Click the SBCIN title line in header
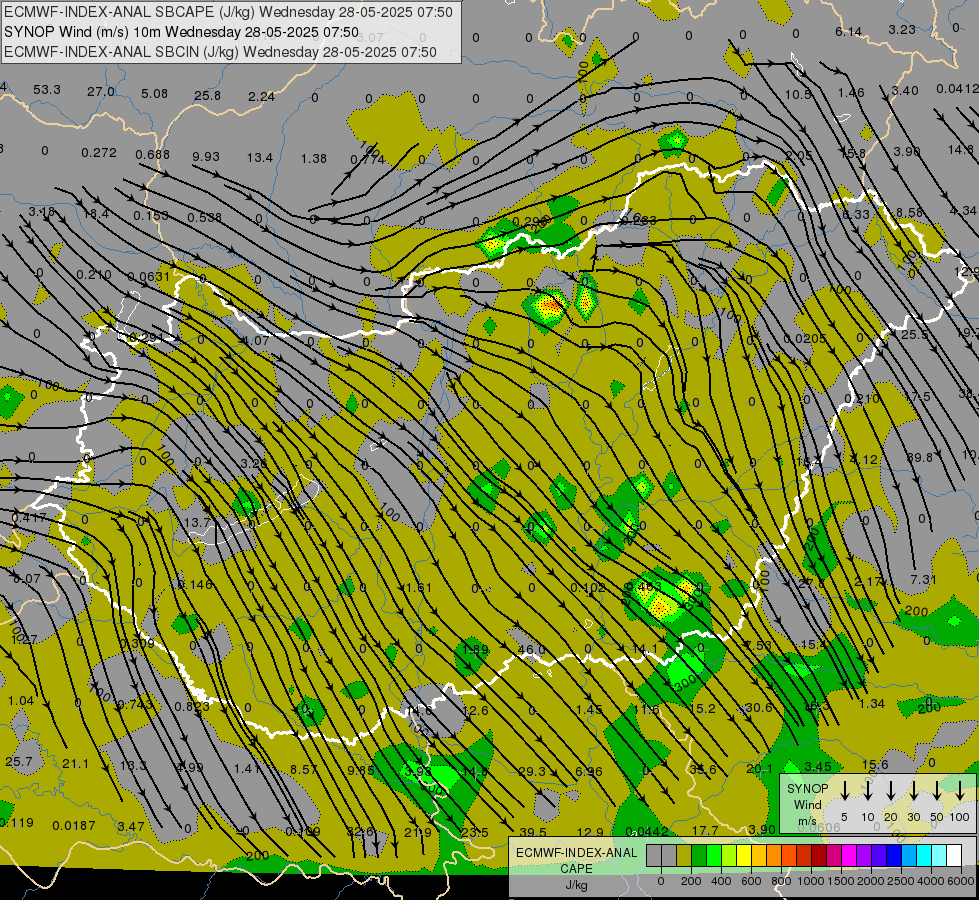 coord(220,52)
